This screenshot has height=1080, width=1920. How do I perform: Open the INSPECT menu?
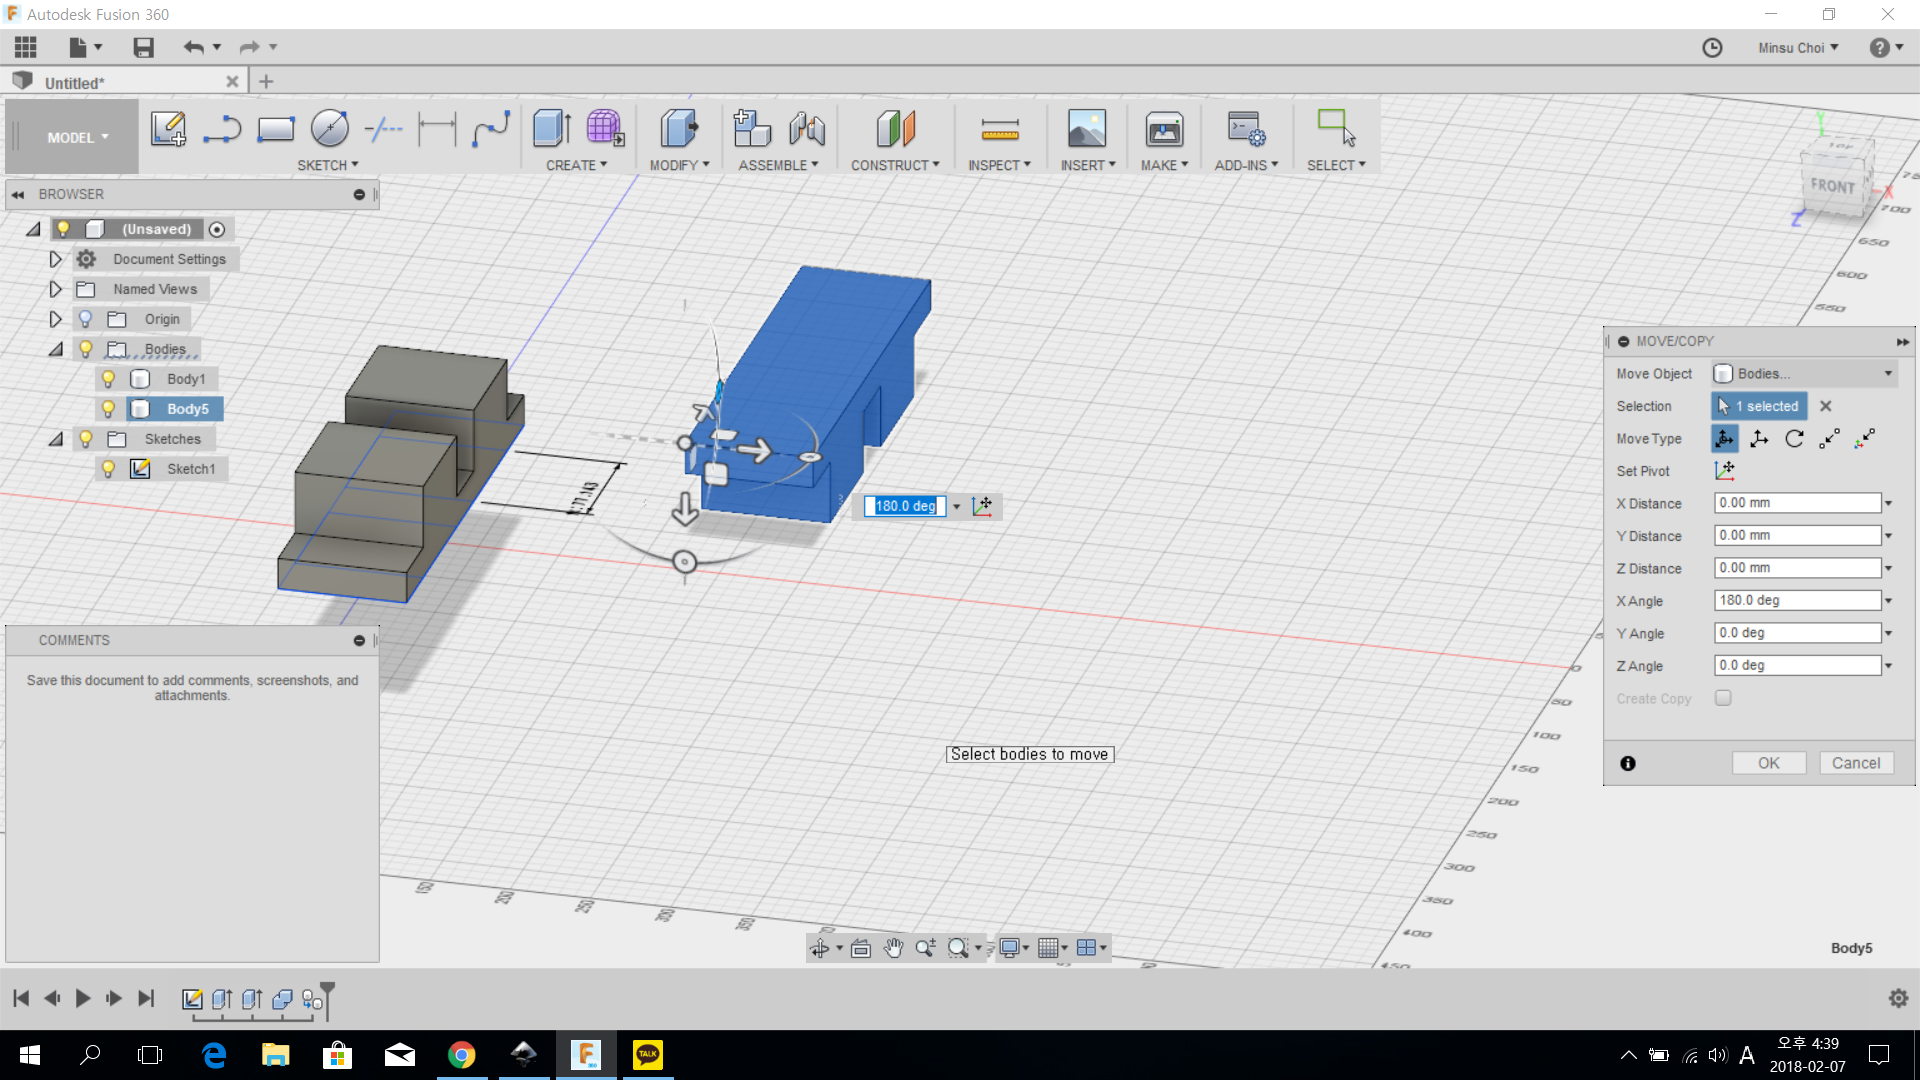pos(999,165)
